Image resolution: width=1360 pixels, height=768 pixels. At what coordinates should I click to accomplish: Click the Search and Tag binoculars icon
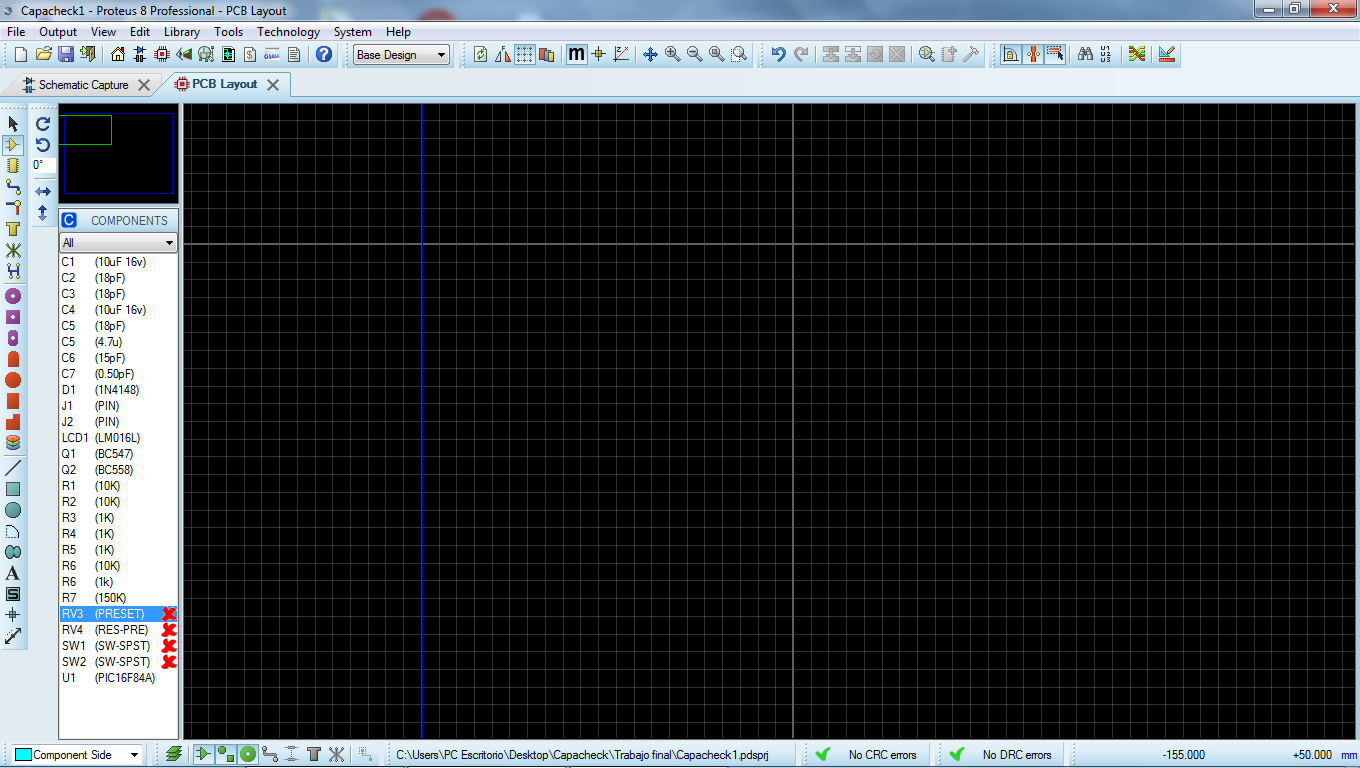pos(1085,54)
